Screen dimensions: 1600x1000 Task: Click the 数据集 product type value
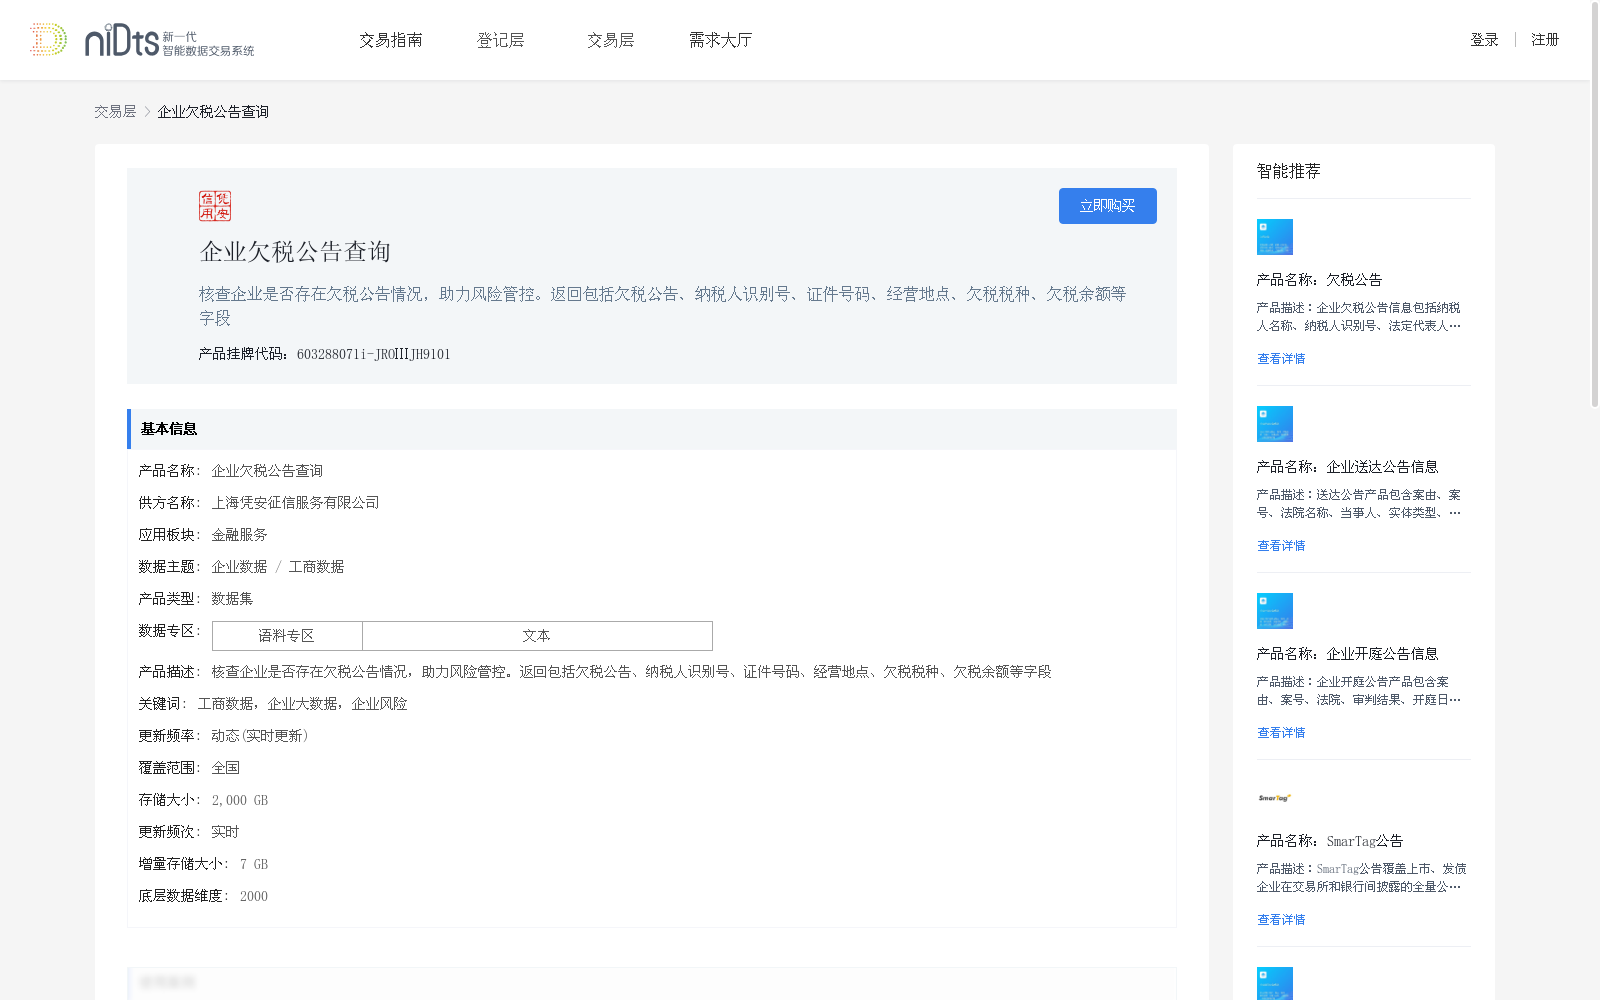(x=232, y=599)
